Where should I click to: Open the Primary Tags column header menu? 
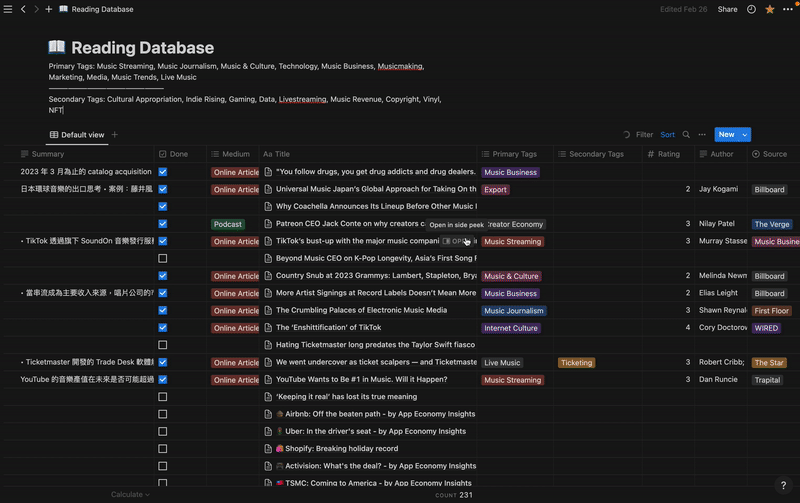[x=515, y=154]
